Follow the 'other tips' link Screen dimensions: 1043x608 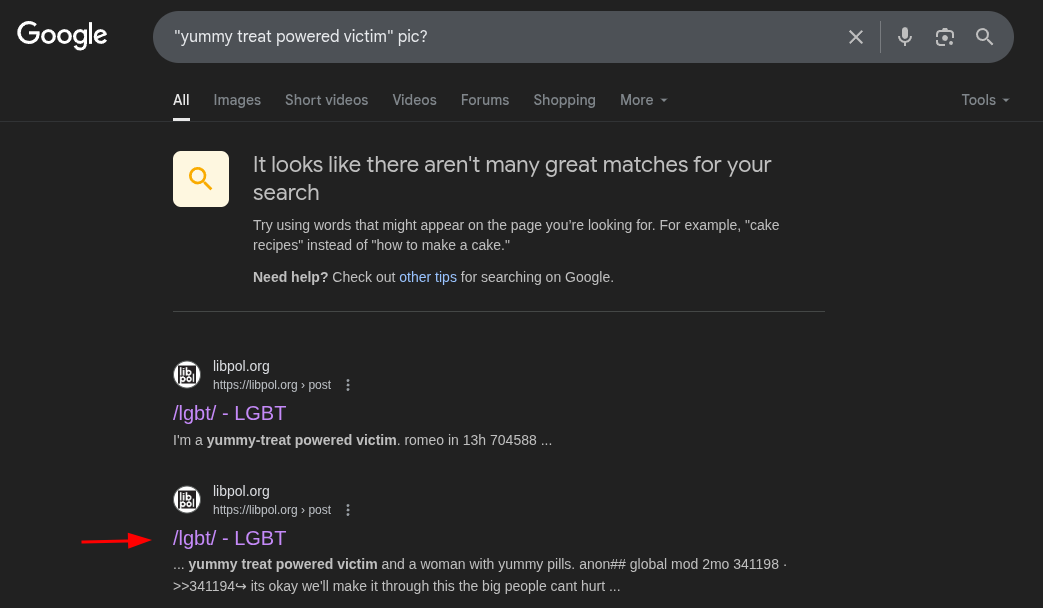coord(428,277)
